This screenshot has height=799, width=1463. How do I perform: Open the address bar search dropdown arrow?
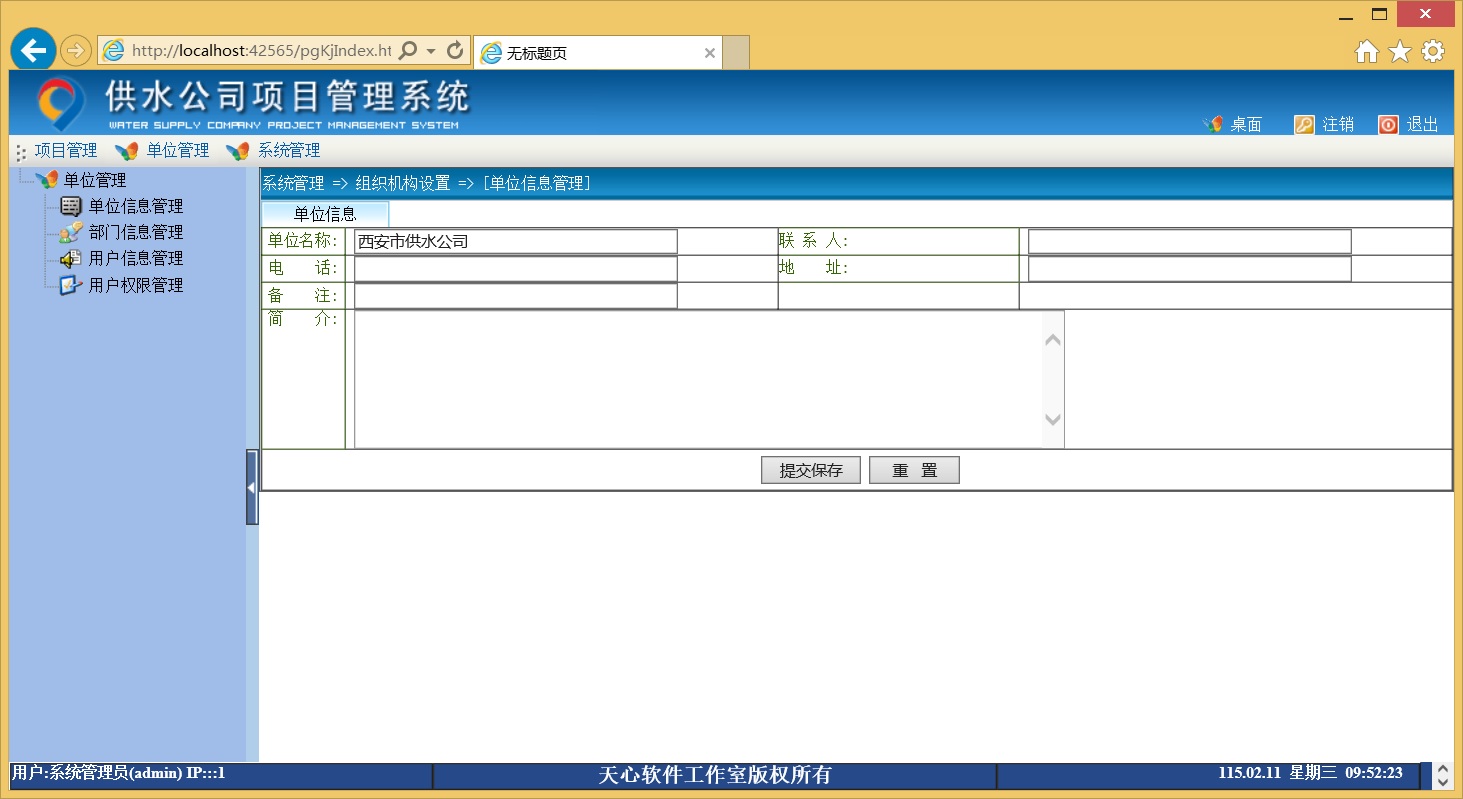(x=431, y=51)
